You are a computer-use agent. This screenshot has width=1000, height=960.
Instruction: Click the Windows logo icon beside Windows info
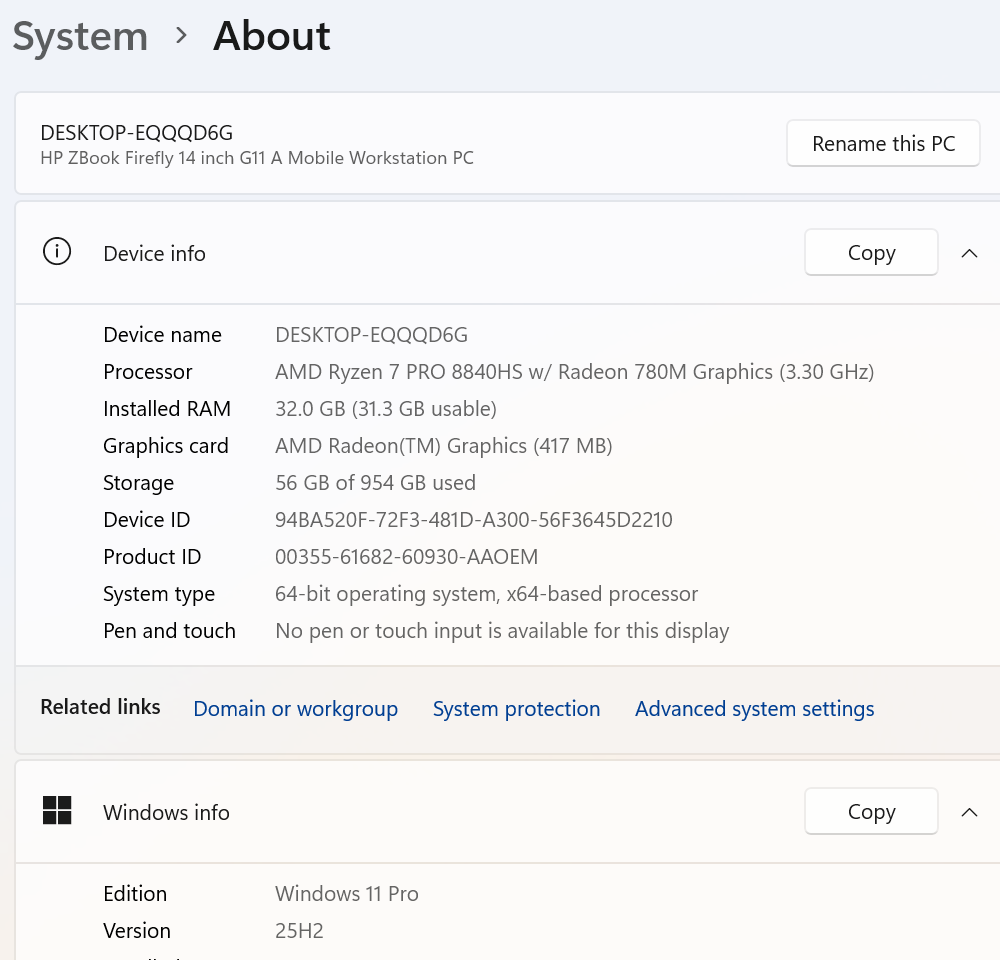57,811
